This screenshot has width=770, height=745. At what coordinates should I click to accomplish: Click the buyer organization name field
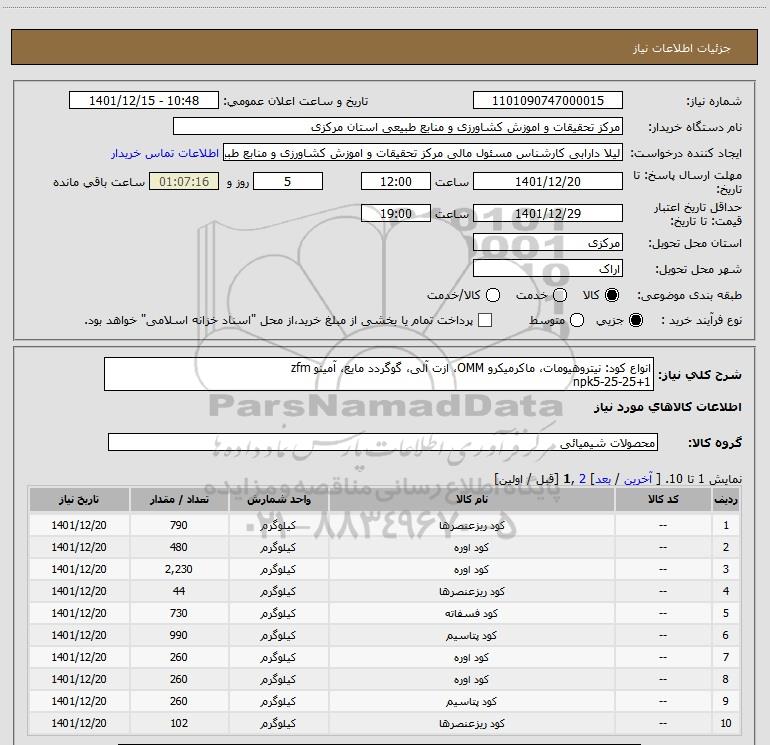pos(398,127)
